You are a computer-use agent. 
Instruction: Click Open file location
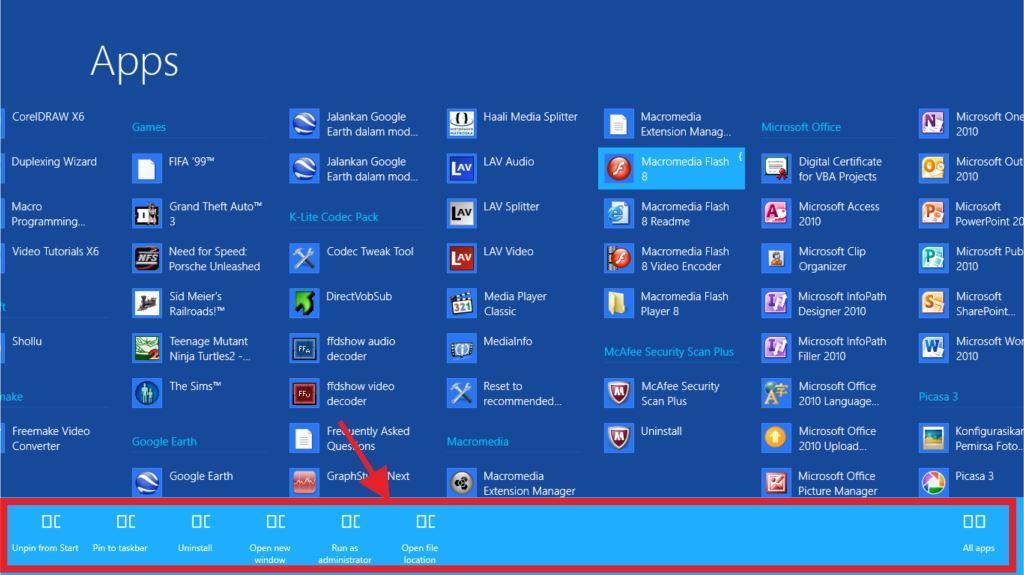[x=420, y=538]
